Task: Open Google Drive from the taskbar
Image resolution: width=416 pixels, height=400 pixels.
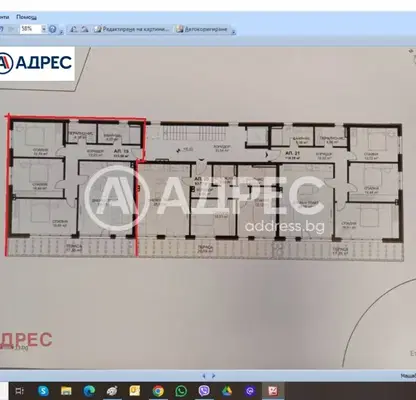Action: click(x=227, y=391)
